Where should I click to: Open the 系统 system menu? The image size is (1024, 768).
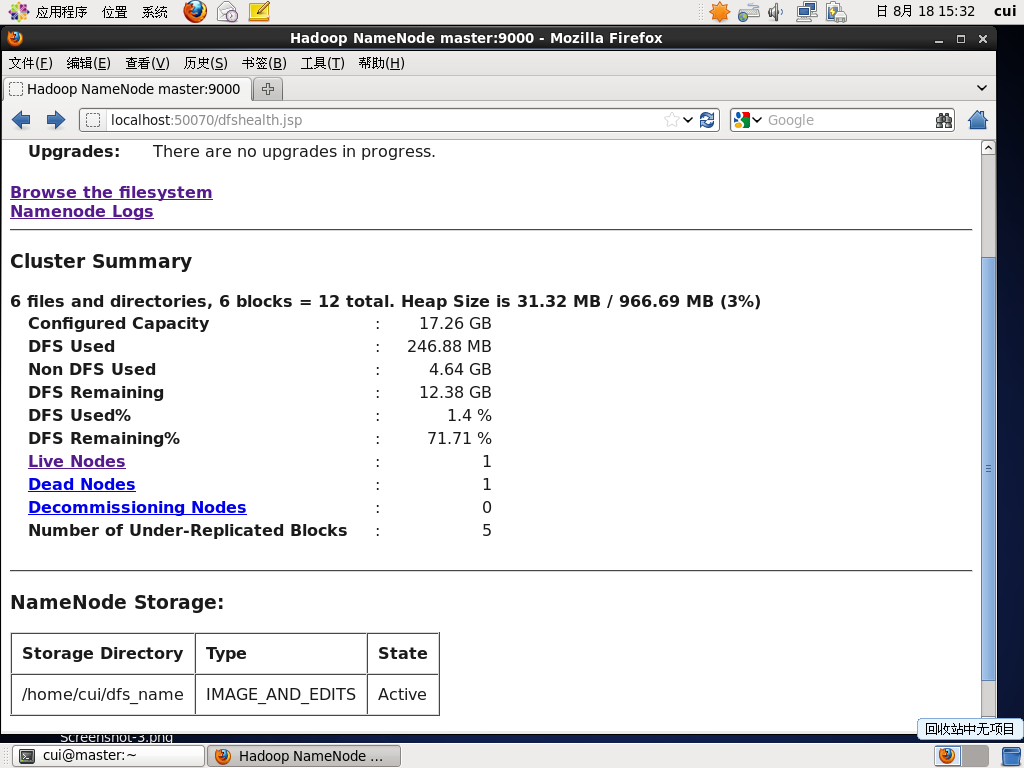155,12
